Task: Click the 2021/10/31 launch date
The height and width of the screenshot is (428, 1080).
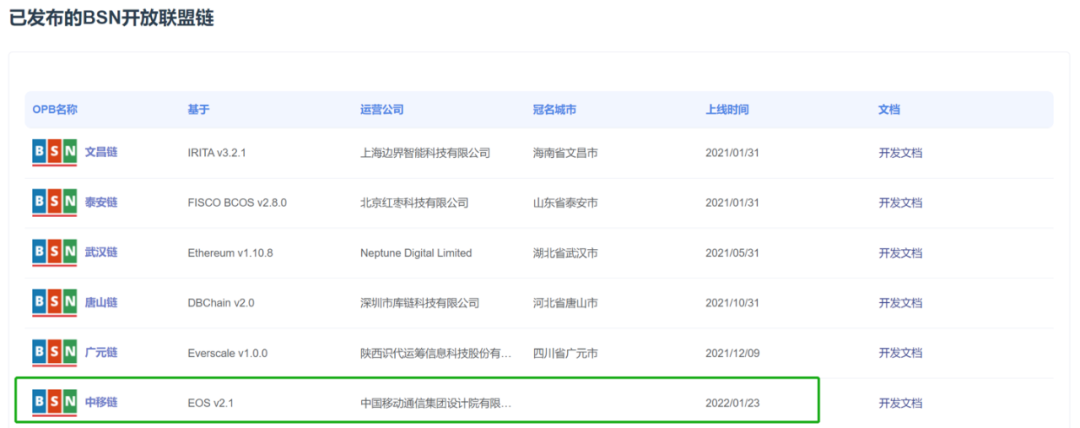Action: coord(731,303)
